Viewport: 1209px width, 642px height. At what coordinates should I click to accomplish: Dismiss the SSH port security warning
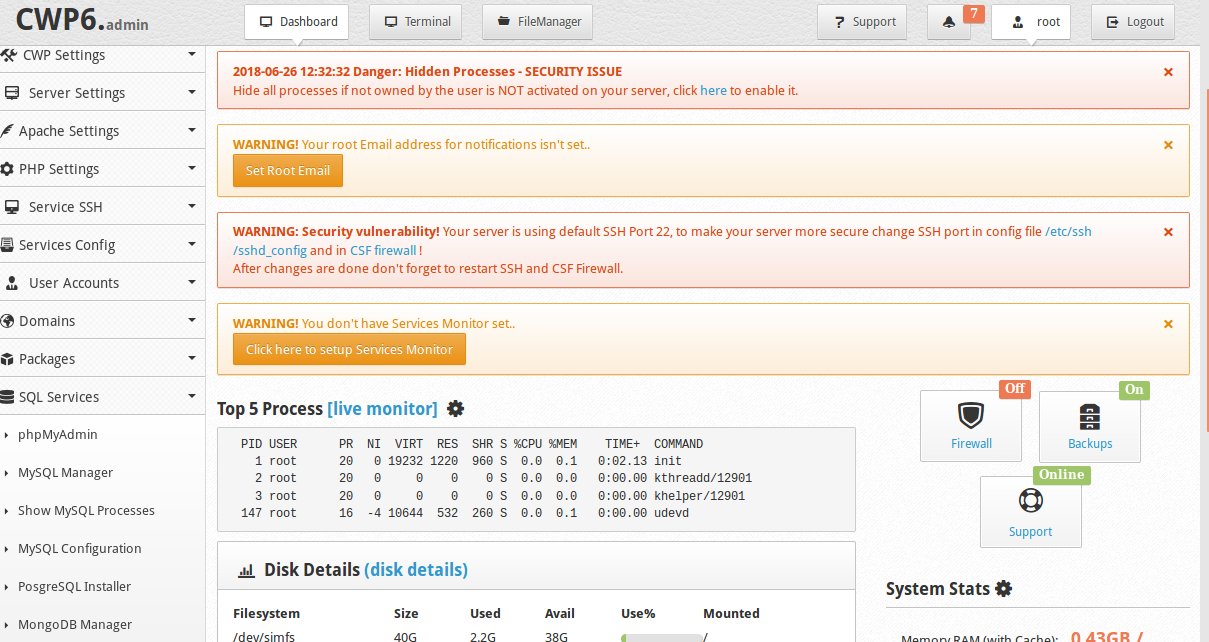tap(1168, 231)
